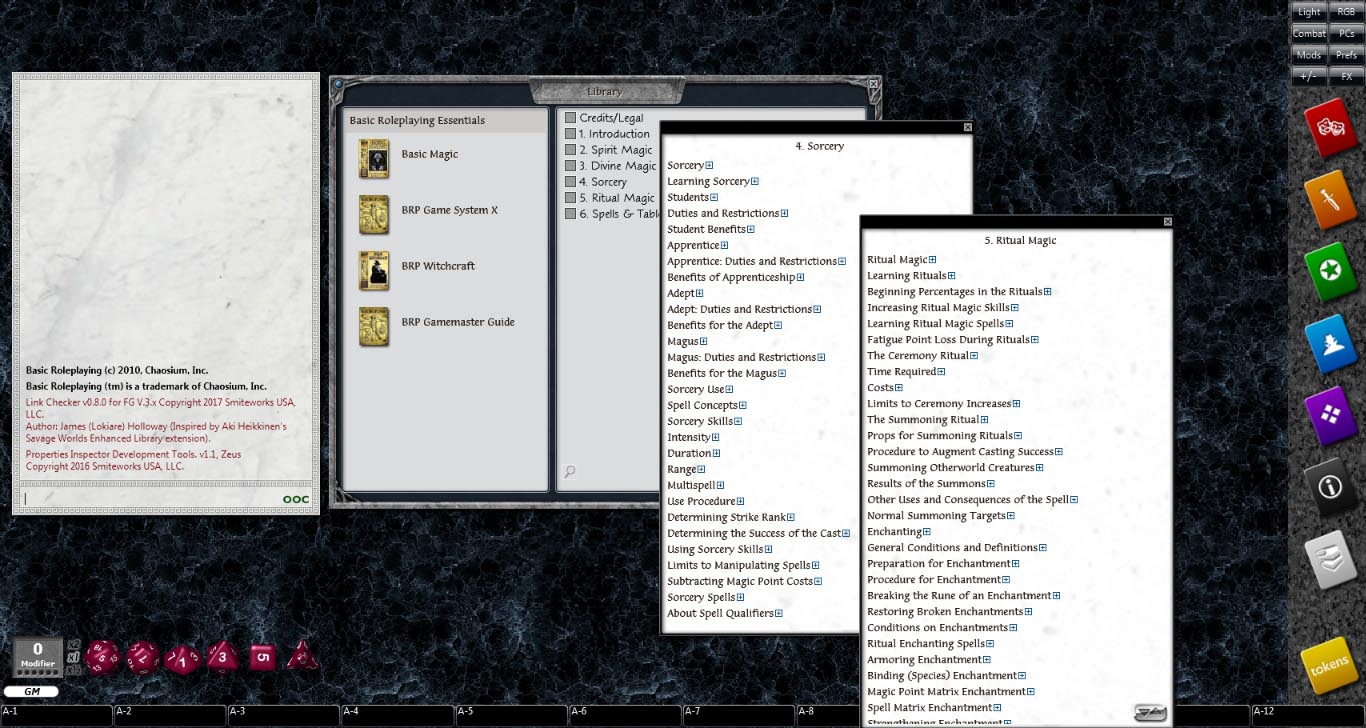Adjust the Modifier dot slider
The height and width of the screenshot is (728, 1366).
pyautogui.click(x=37, y=670)
